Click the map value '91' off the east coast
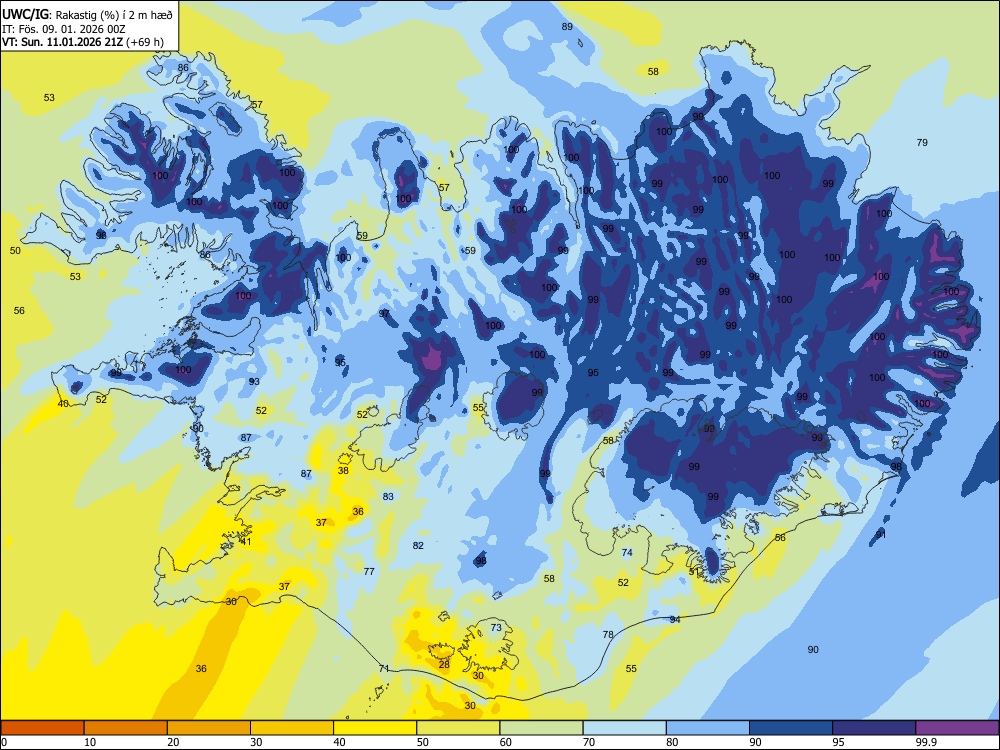This screenshot has height=750, width=1000. coord(881,534)
